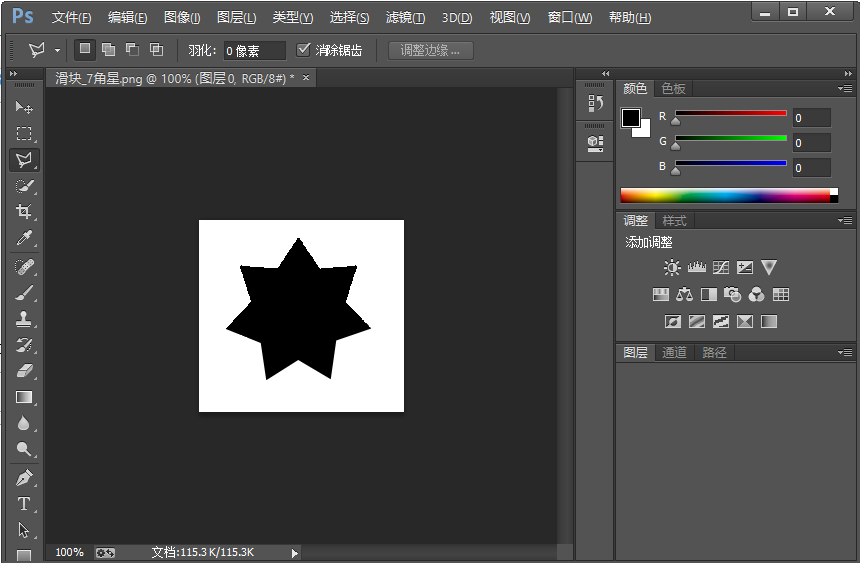The image size is (860, 563).
Task: Add a Brightness/Contrast adjustment
Action: pos(672,267)
